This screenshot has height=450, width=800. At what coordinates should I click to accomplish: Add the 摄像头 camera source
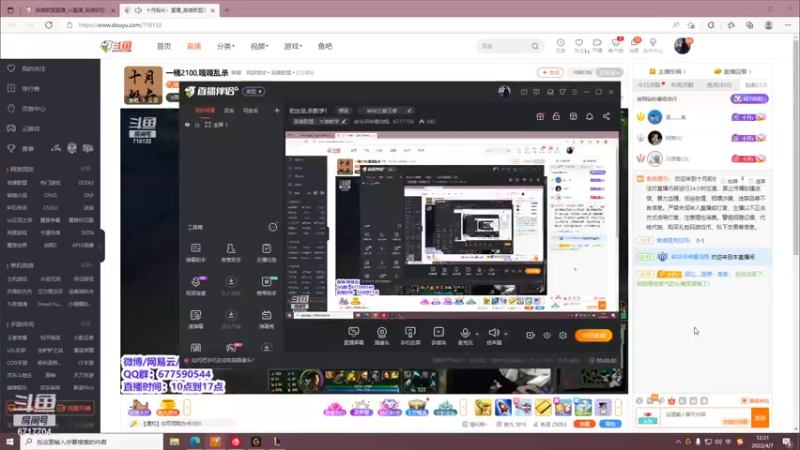[x=382, y=336]
